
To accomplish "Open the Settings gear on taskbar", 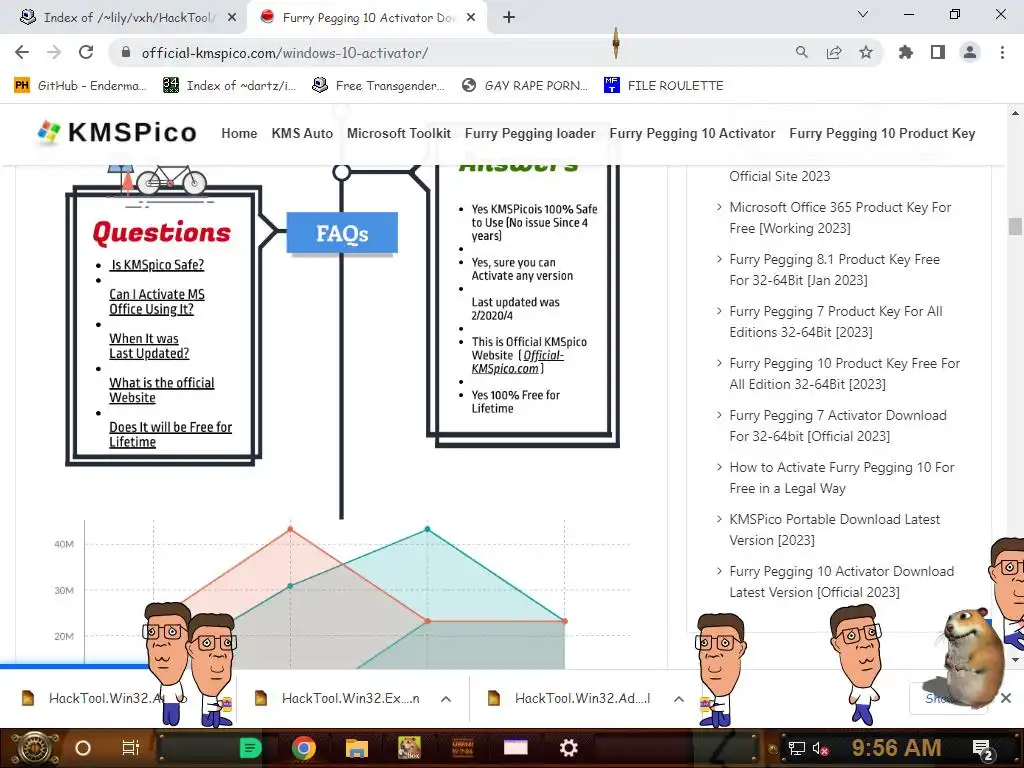I will (569, 748).
